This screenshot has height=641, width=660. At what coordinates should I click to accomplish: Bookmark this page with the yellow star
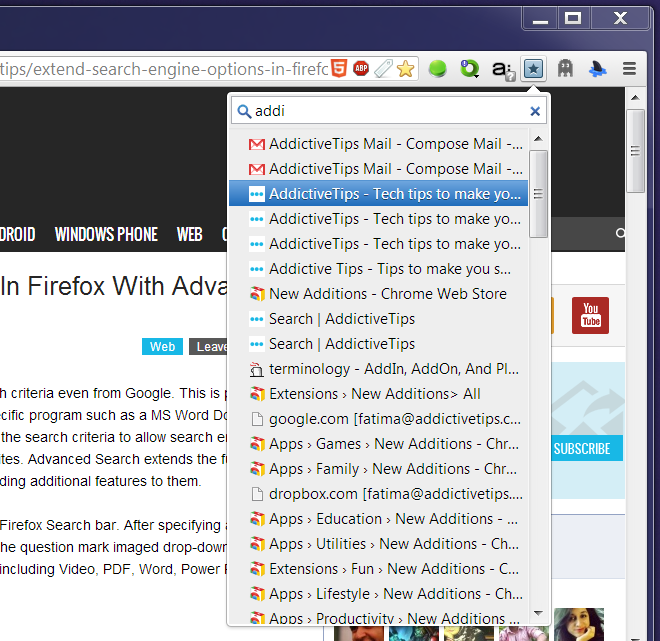[x=405, y=69]
